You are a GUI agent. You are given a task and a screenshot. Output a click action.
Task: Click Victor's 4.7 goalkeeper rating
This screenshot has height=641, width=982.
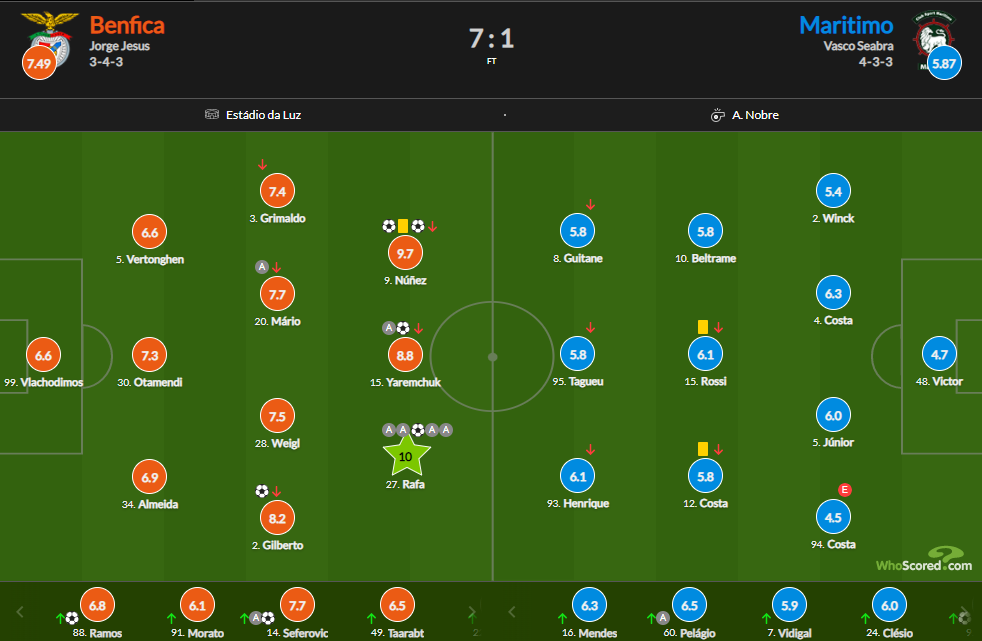coord(939,354)
